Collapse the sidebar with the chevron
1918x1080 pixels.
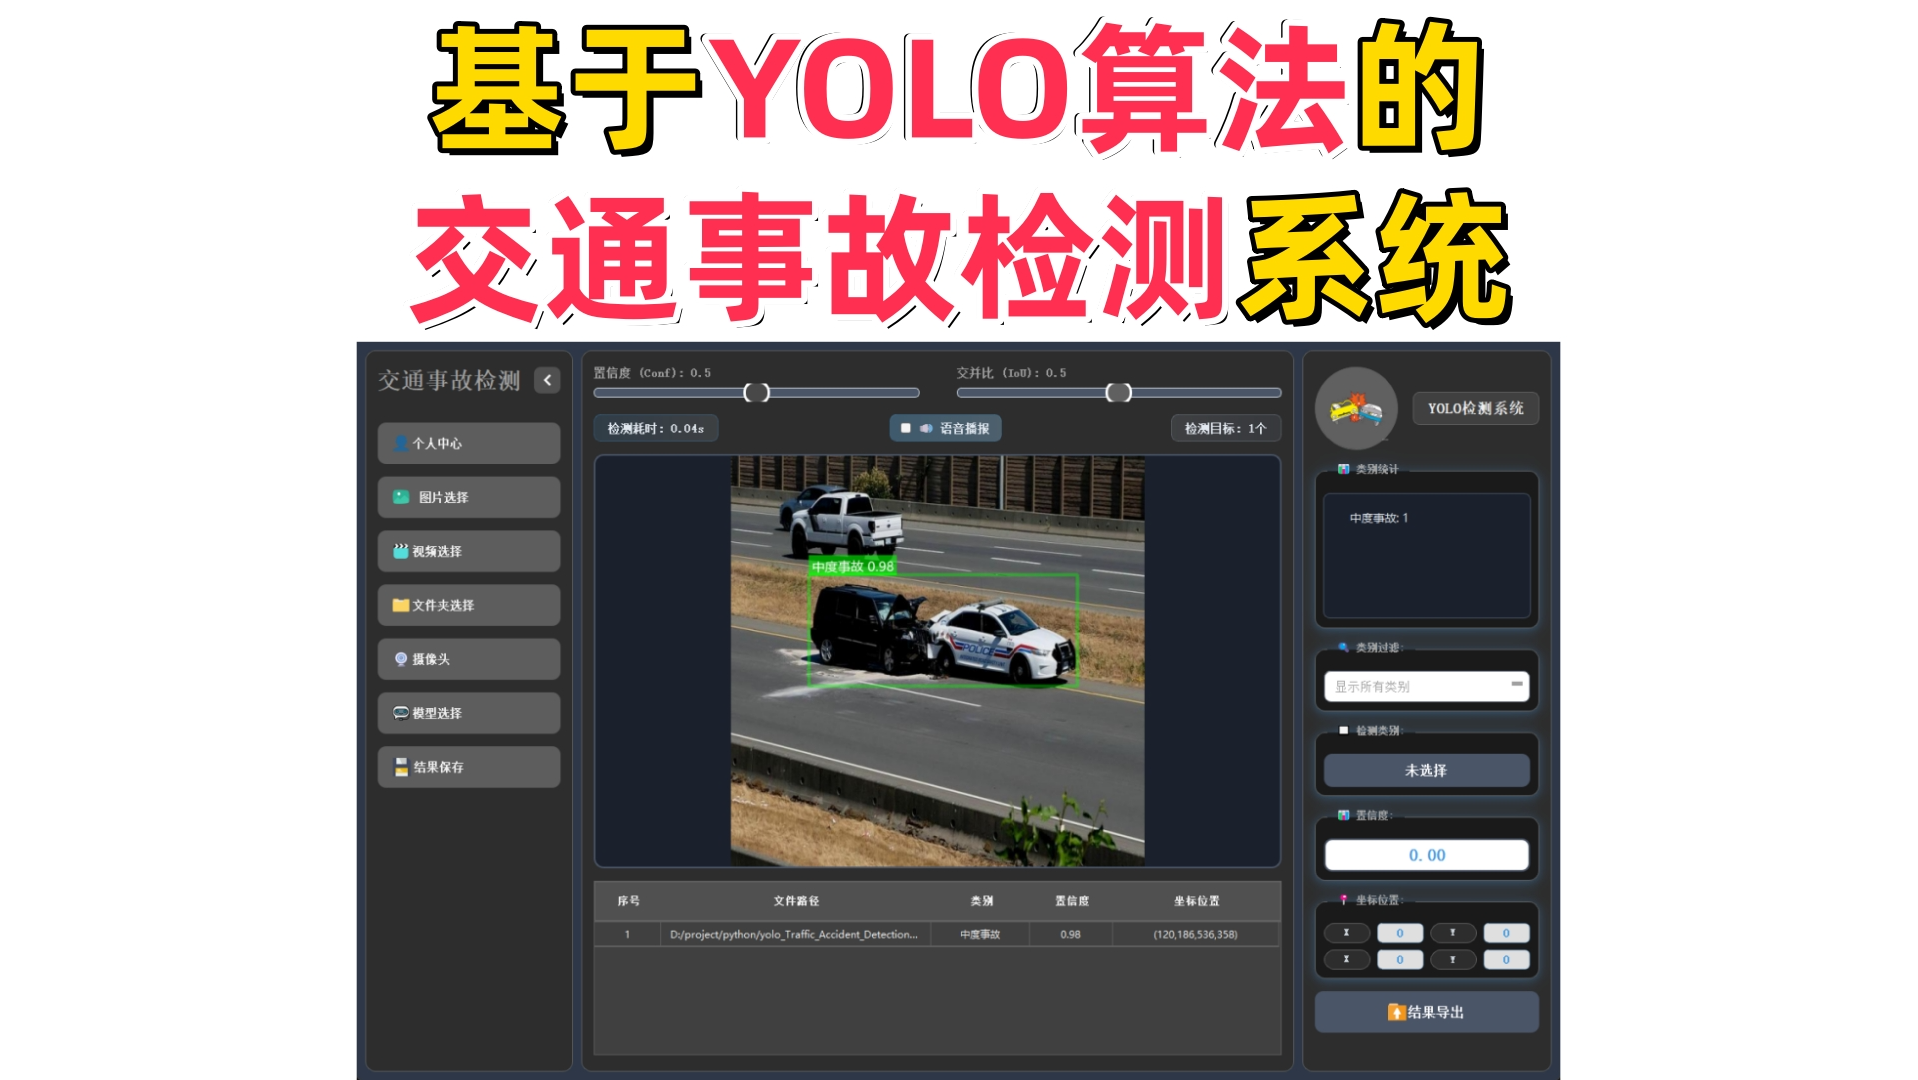point(546,381)
